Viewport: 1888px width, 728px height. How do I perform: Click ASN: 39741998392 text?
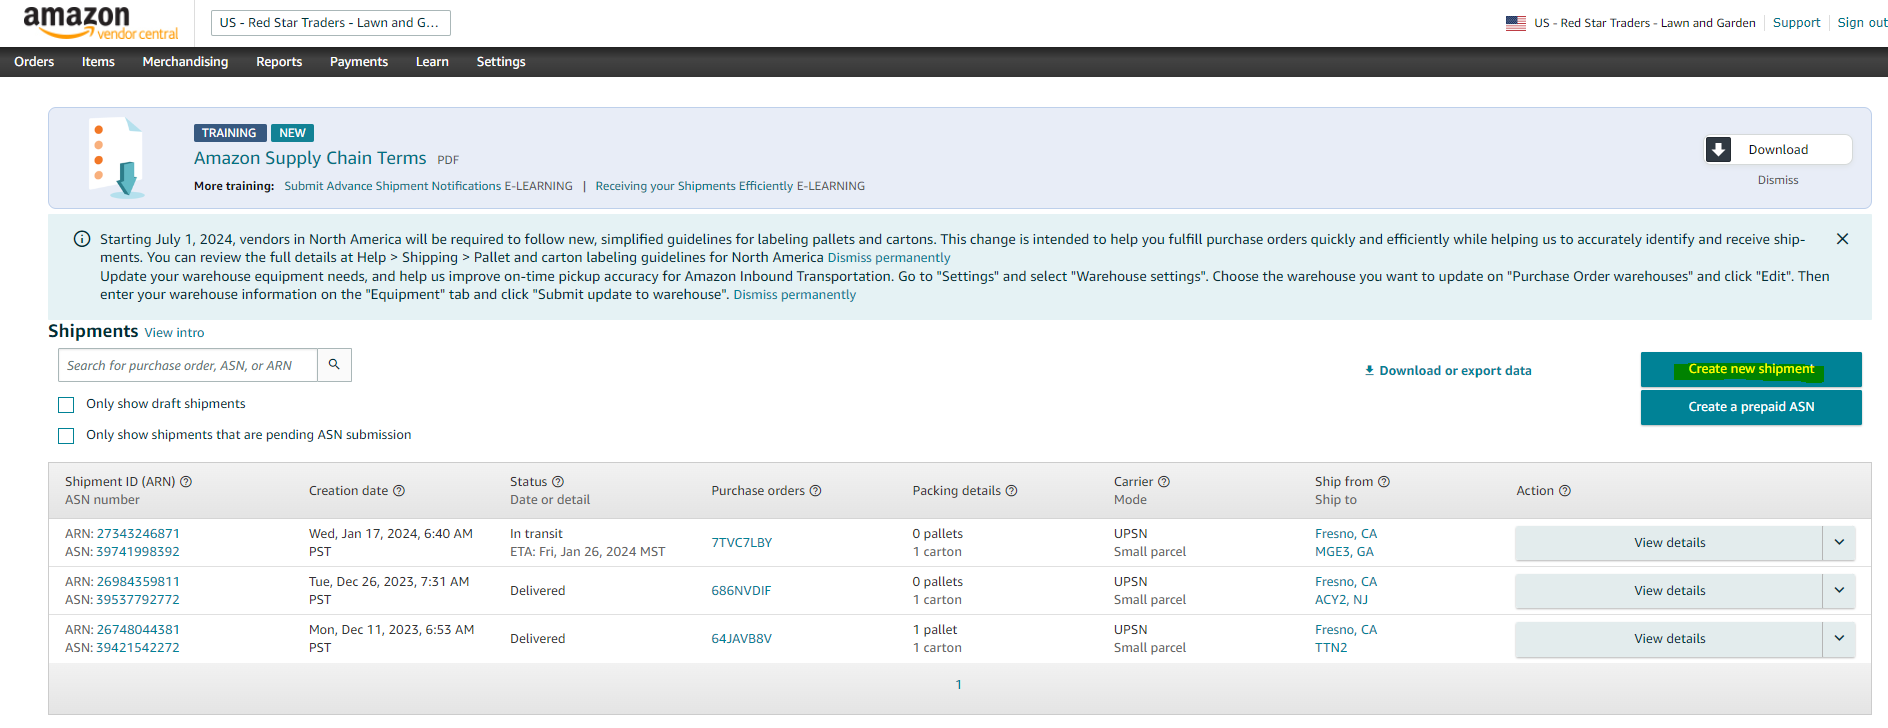(122, 552)
